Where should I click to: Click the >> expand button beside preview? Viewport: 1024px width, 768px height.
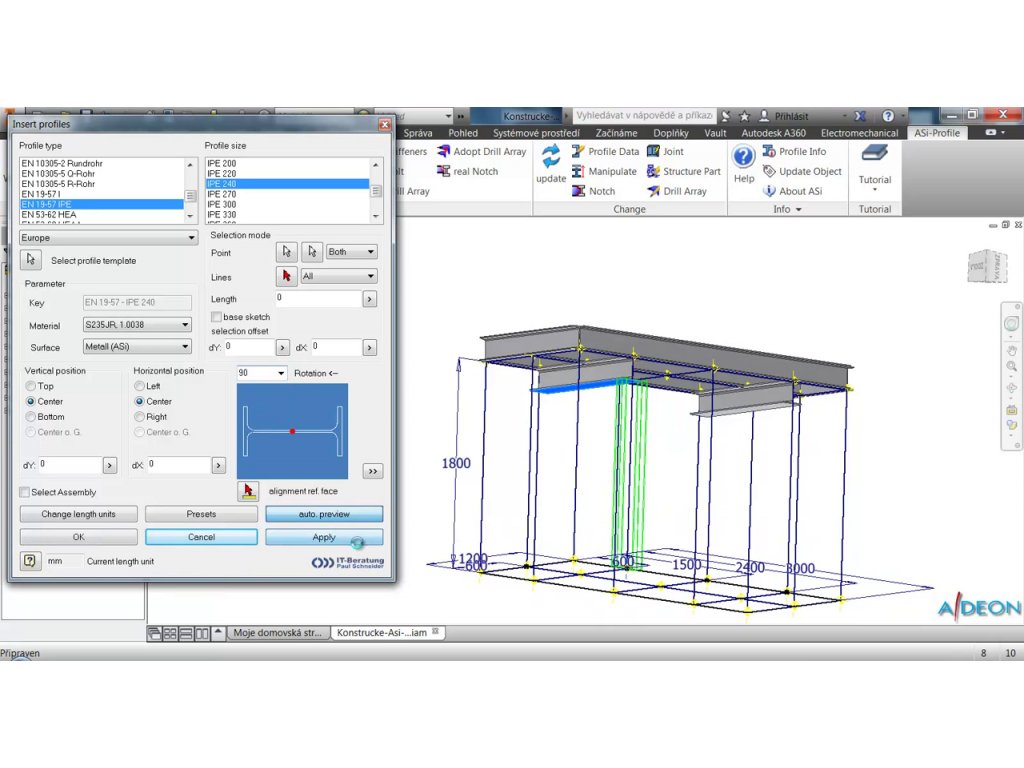[372, 471]
